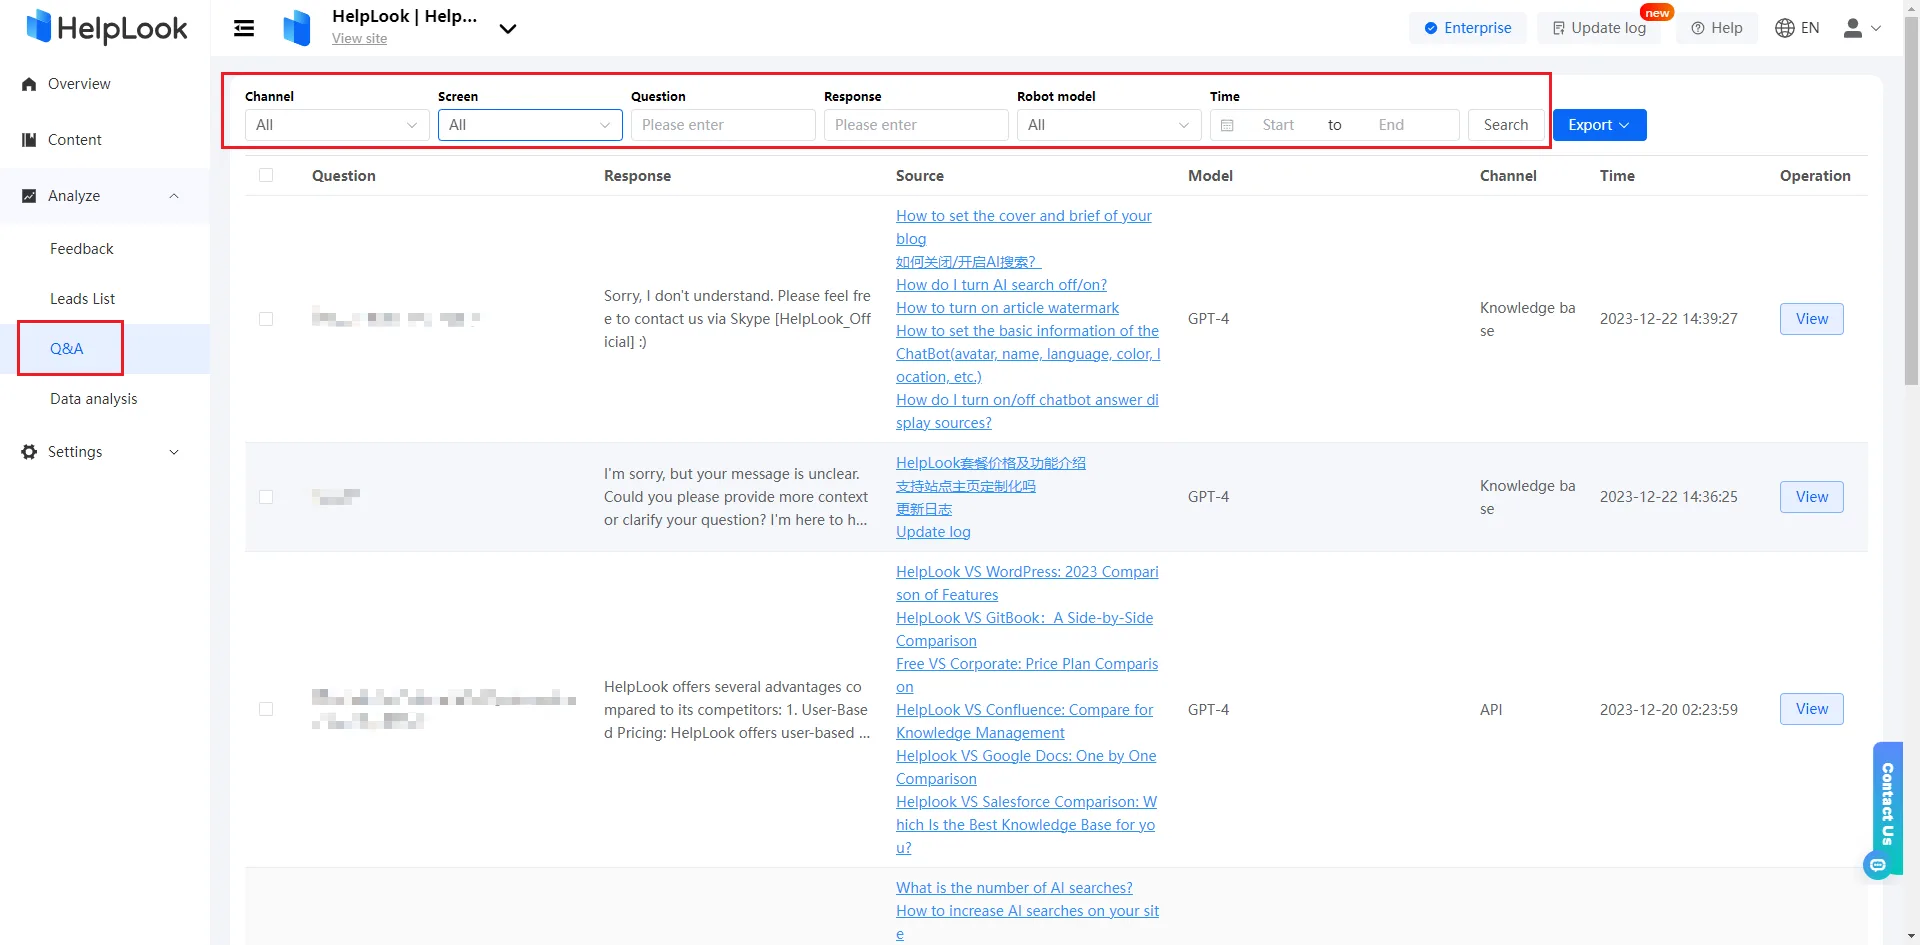Click the HelpLook logo
This screenshot has height=945, width=1920.
[x=107, y=28]
